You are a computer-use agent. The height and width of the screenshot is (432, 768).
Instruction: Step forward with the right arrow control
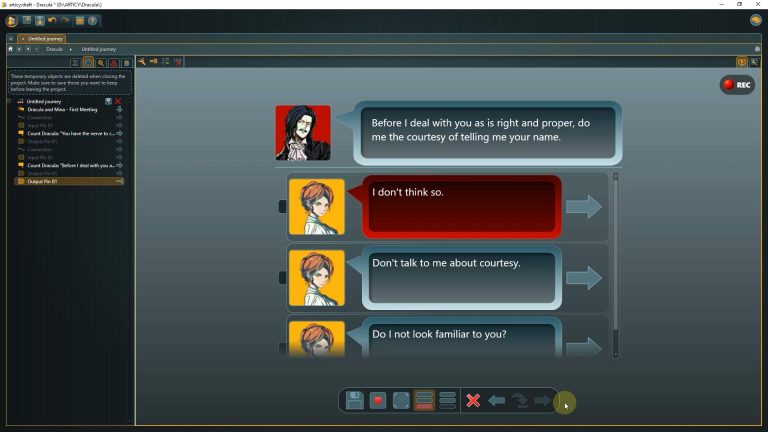[x=542, y=401]
